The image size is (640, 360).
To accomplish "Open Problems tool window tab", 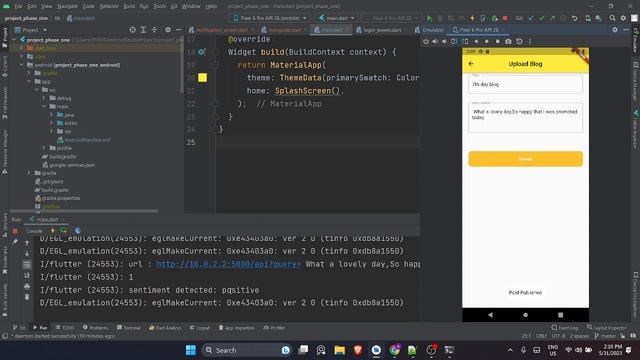I will (96, 328).
